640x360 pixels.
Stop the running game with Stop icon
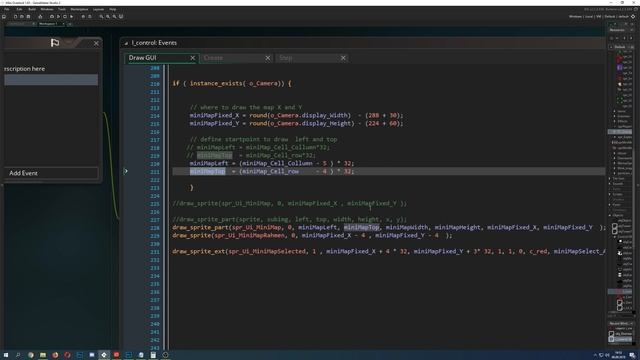point(64,17)
